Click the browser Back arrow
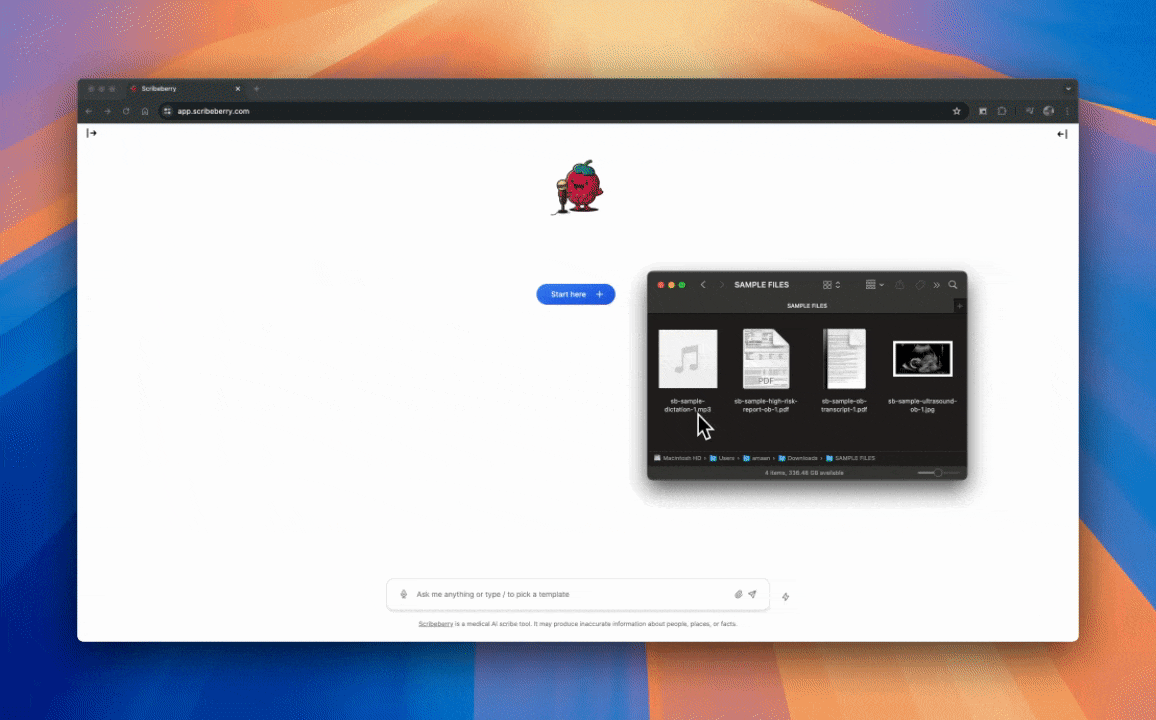Image resolution: width=1156 pixels, height=720 pixels. pos(89,111)
